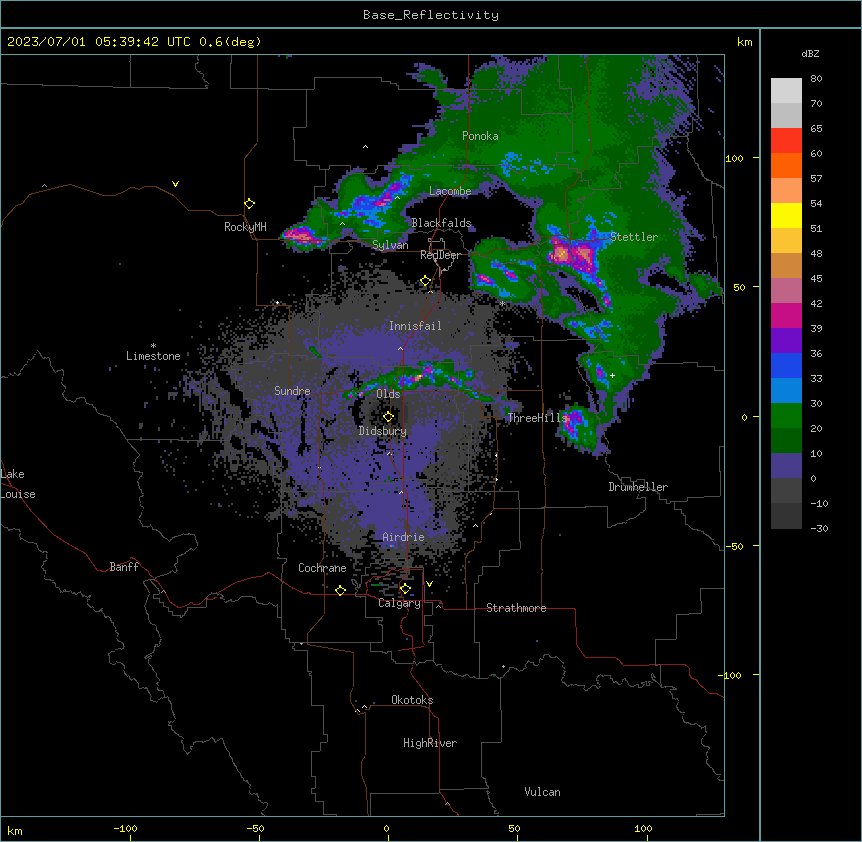Click the -100 tick on bottom axis
The image size is (862, 842).
pyautogui.click(x=125, y=828)
